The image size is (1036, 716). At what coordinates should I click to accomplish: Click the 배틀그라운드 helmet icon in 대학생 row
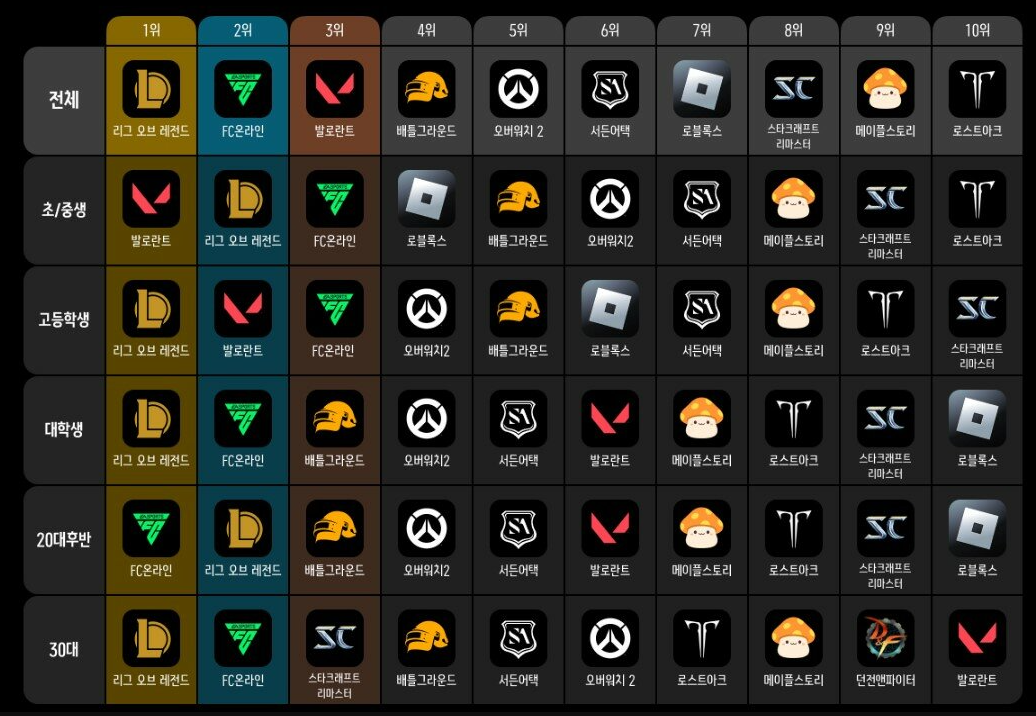(x=334, y=419)
